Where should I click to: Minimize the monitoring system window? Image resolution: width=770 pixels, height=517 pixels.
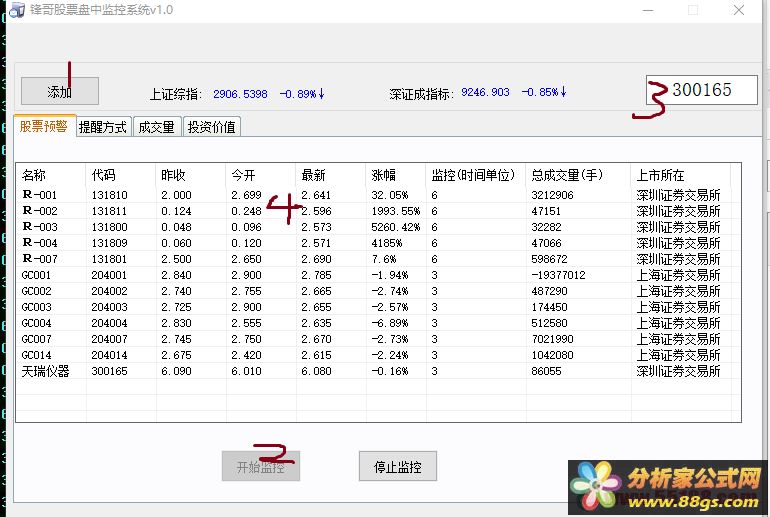(648, 10)
